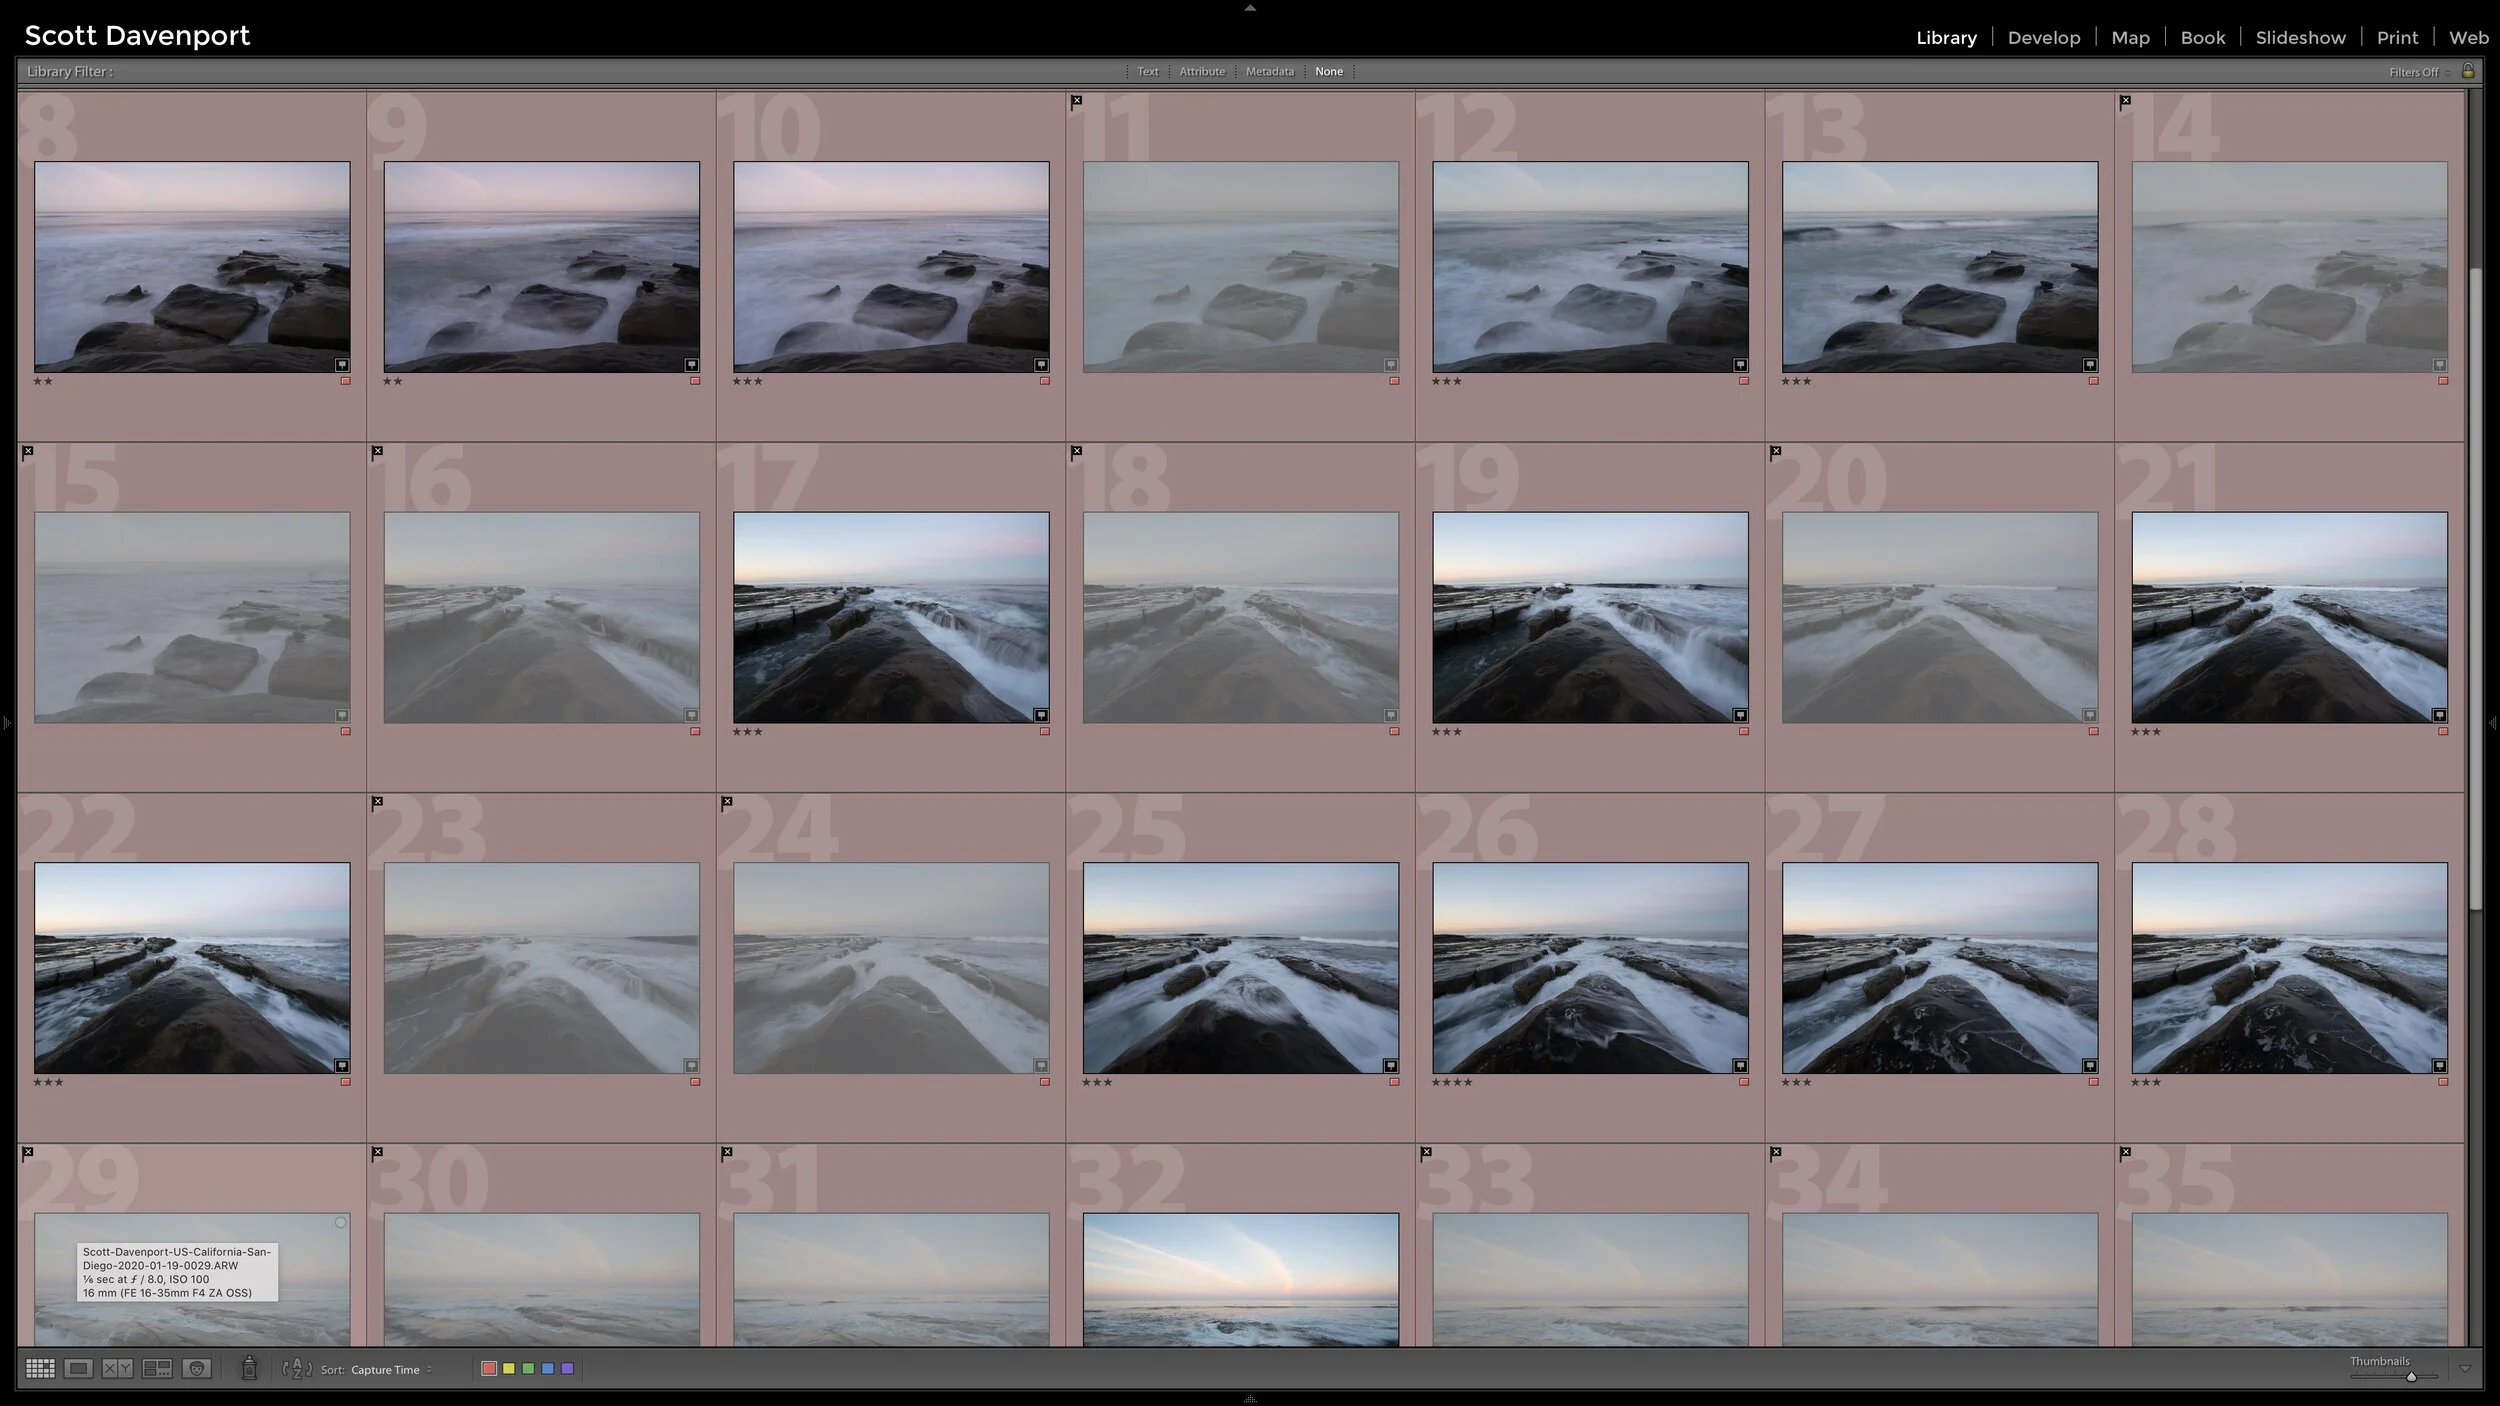
Task: Select four-star thumbnail number 26
Action: click(x=1590, y=967)
